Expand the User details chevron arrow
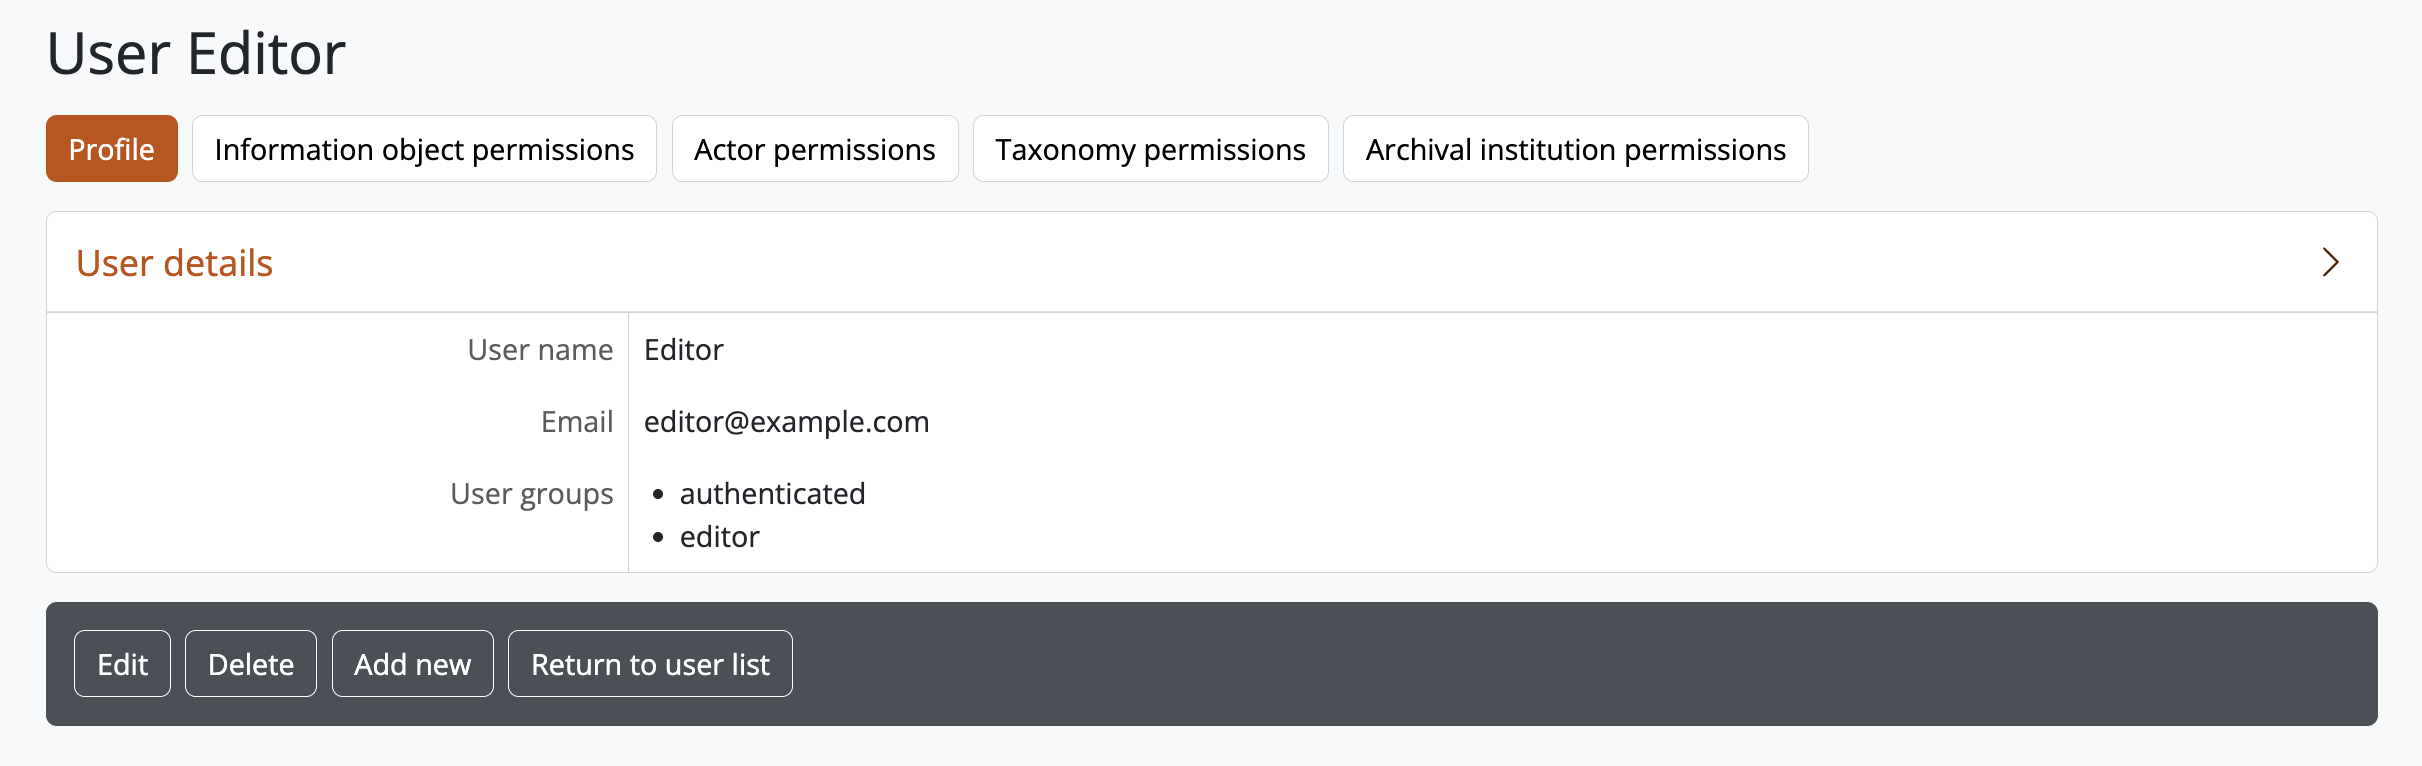Viewport: 2422px width, 766px height. coord(2330,263)
